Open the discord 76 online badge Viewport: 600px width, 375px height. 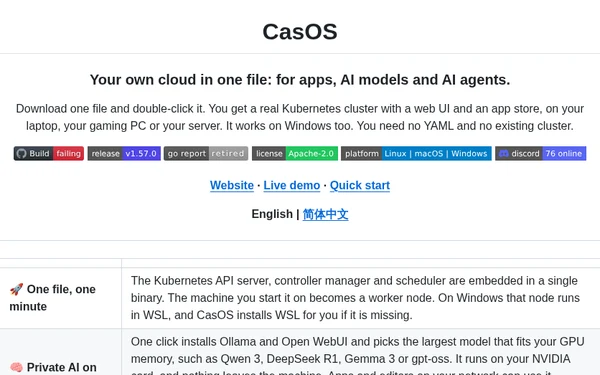point(540,153)
